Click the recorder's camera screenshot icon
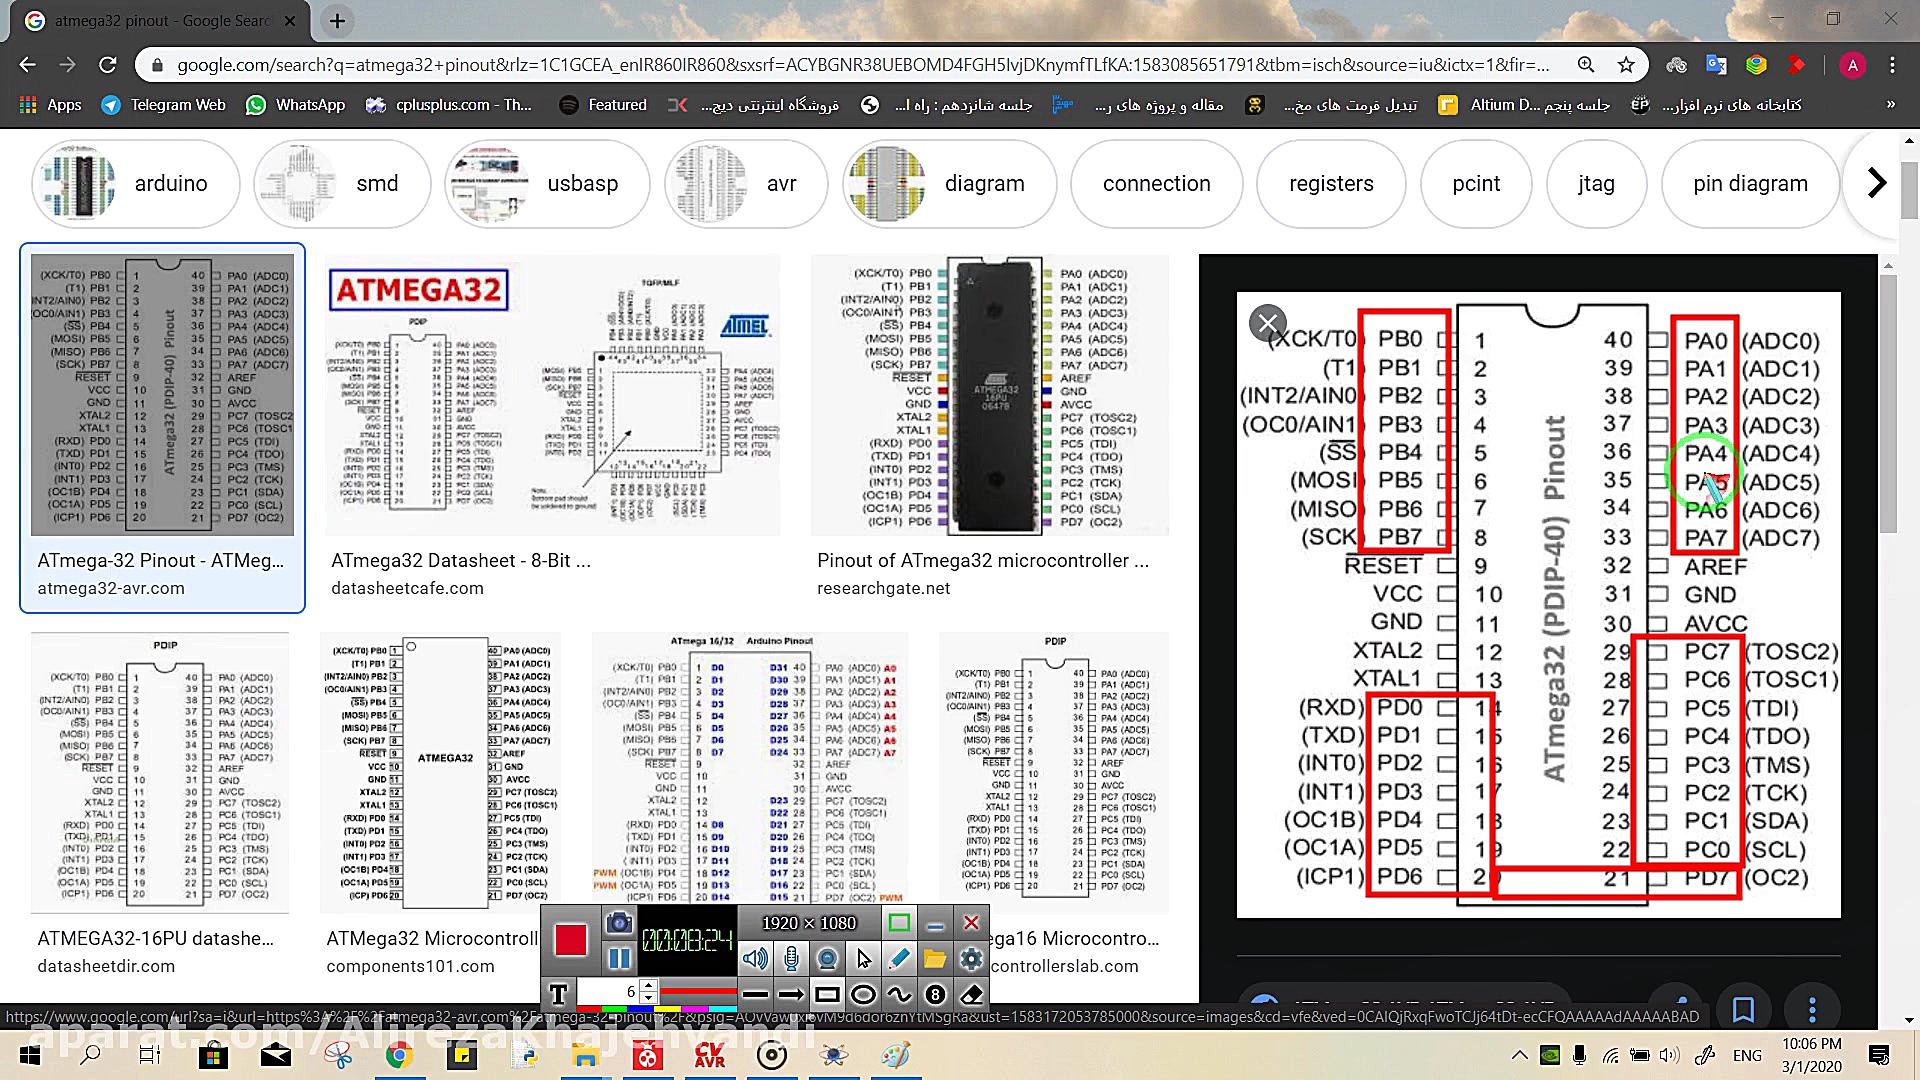The image size is (1920, 1080). tap(619, 923)
